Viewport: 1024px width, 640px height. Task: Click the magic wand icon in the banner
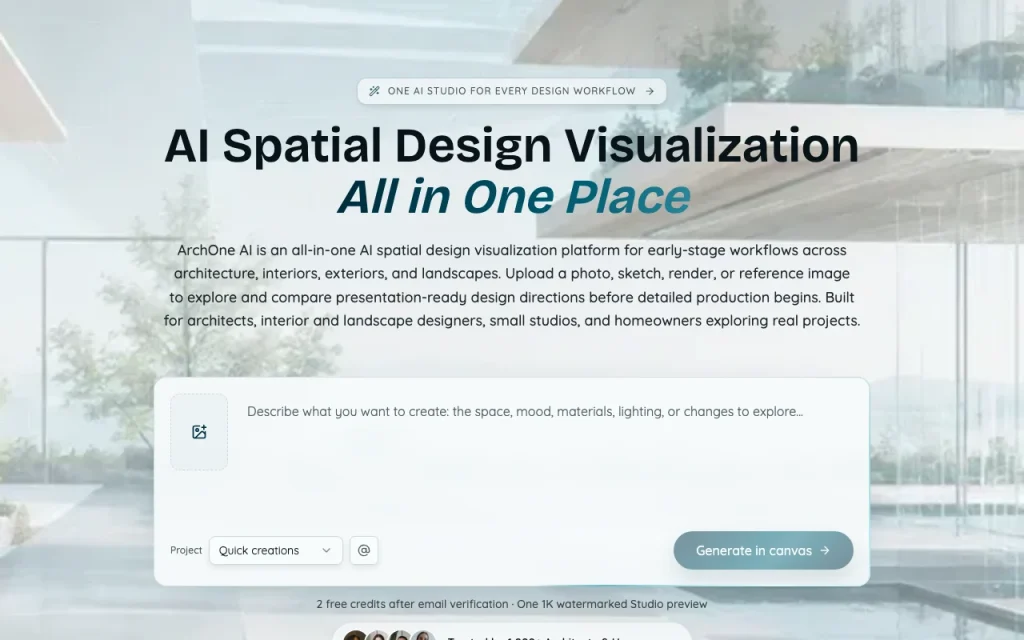pos(374,91)
